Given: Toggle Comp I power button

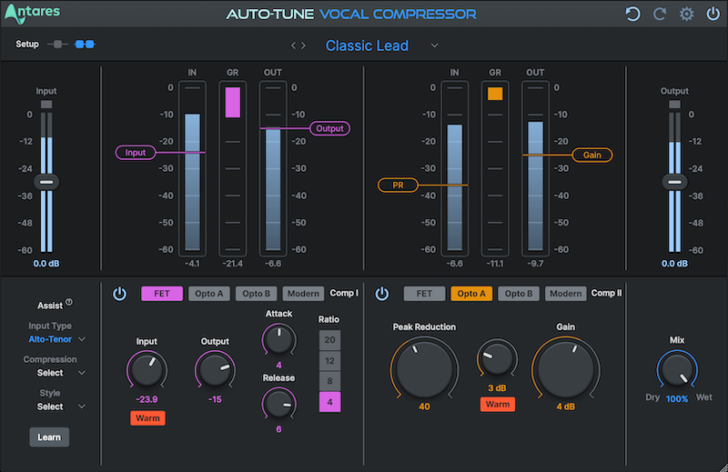Looking at the screenshot, I should click(119, 293).
